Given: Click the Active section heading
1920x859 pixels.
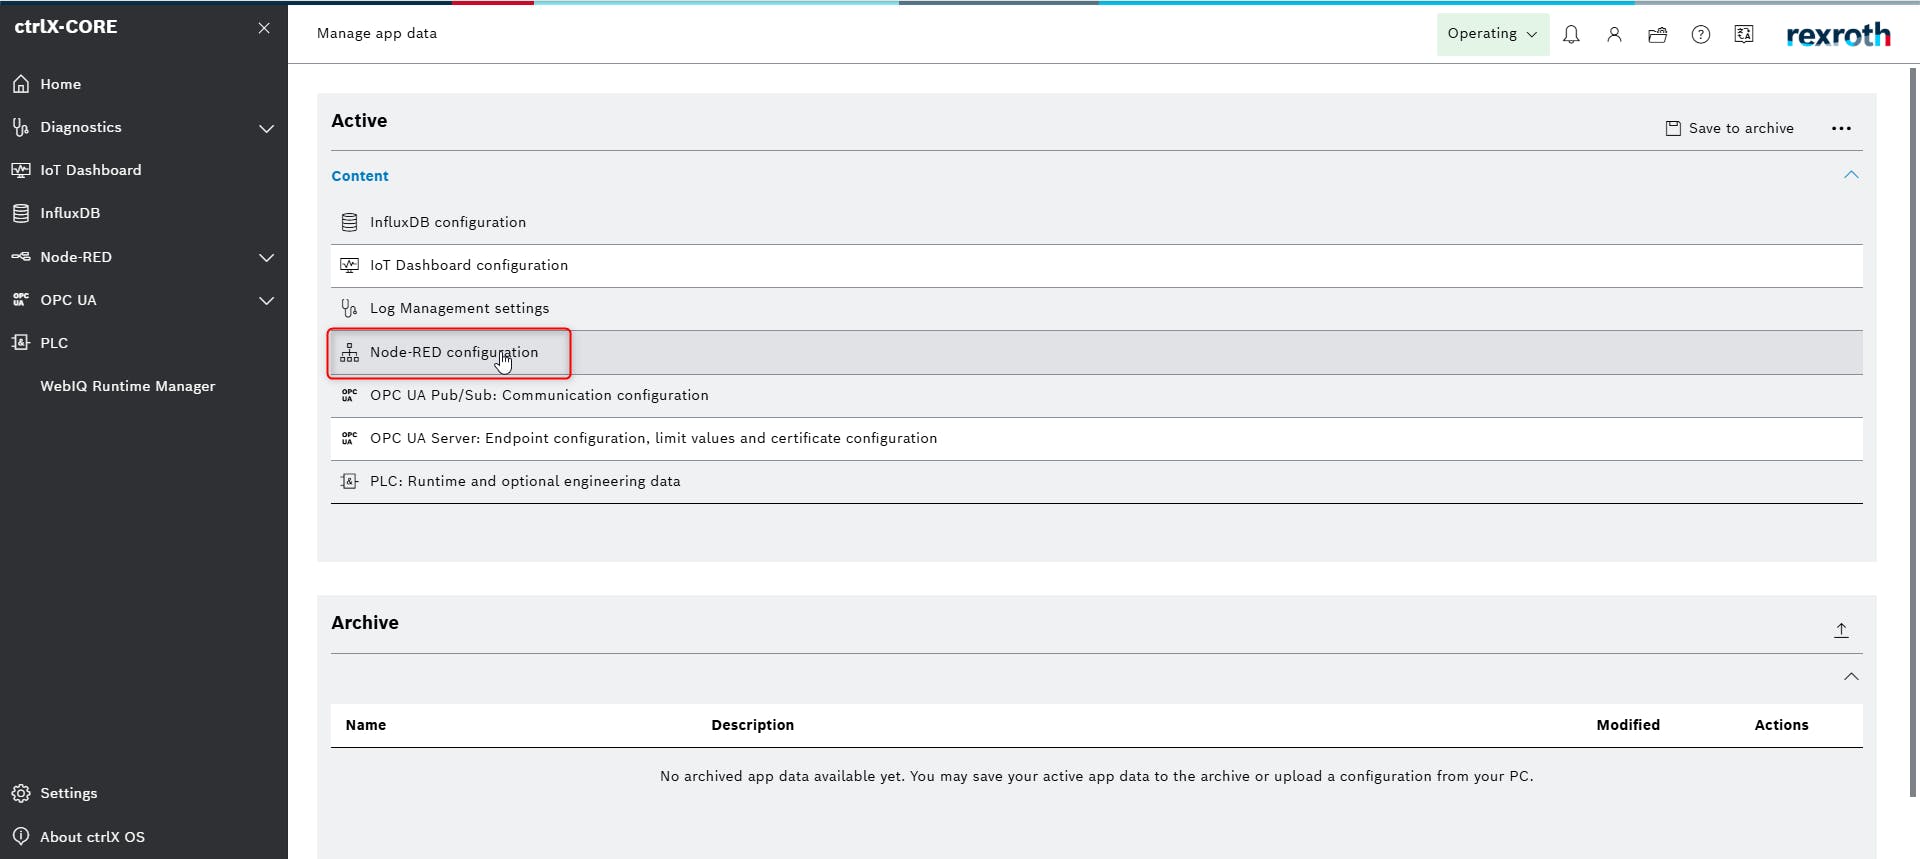Looking at the screenshot, I should (359, 121).
